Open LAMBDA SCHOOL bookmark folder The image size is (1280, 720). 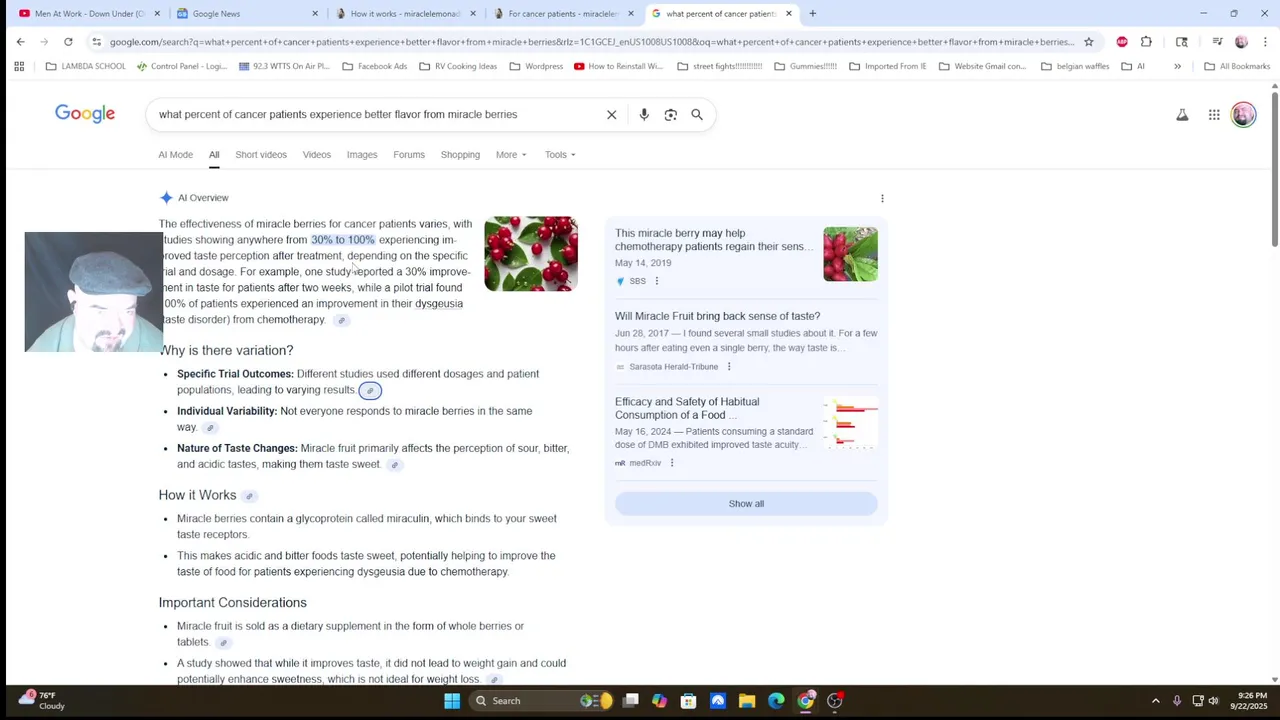click(x=86, y=66)
